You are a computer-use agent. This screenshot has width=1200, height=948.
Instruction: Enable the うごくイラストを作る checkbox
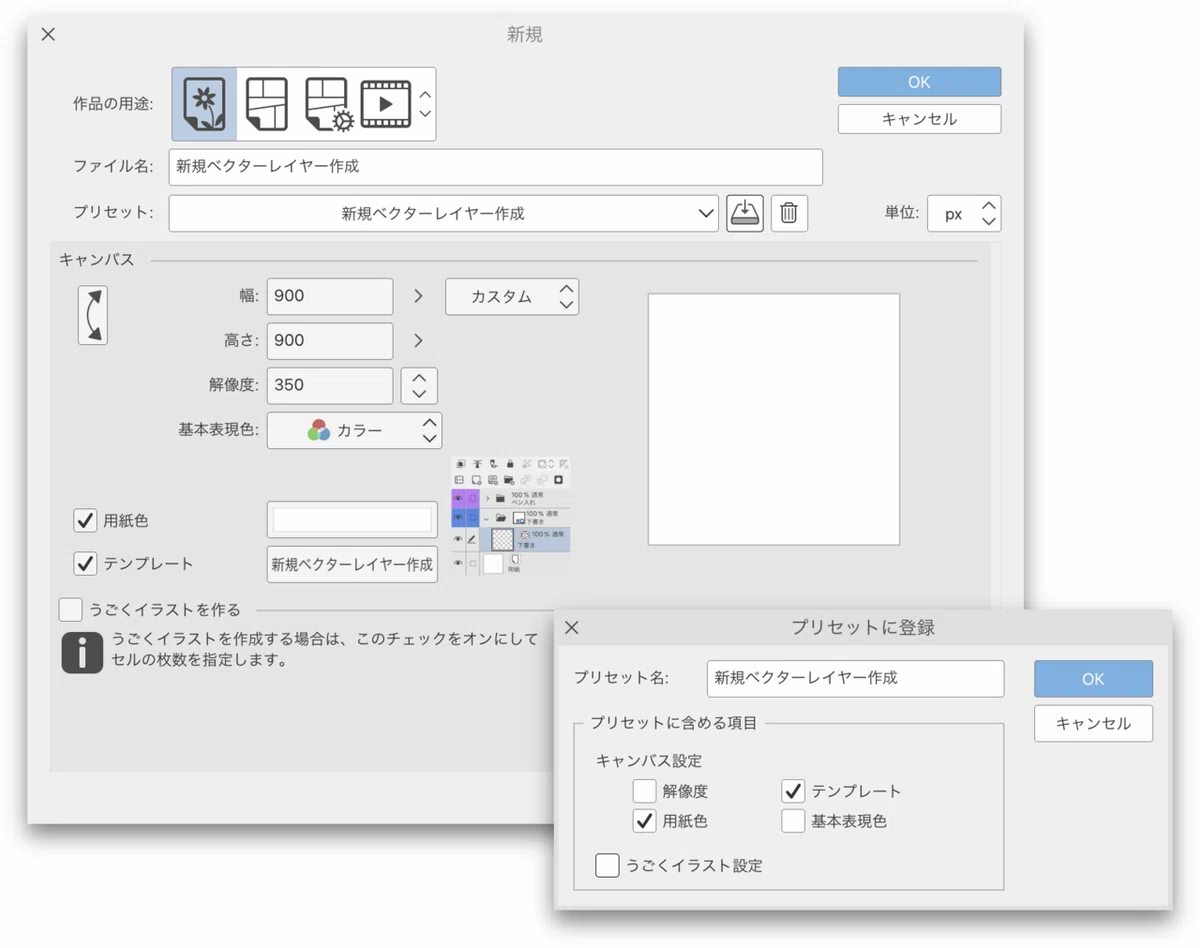pos(70,609)
